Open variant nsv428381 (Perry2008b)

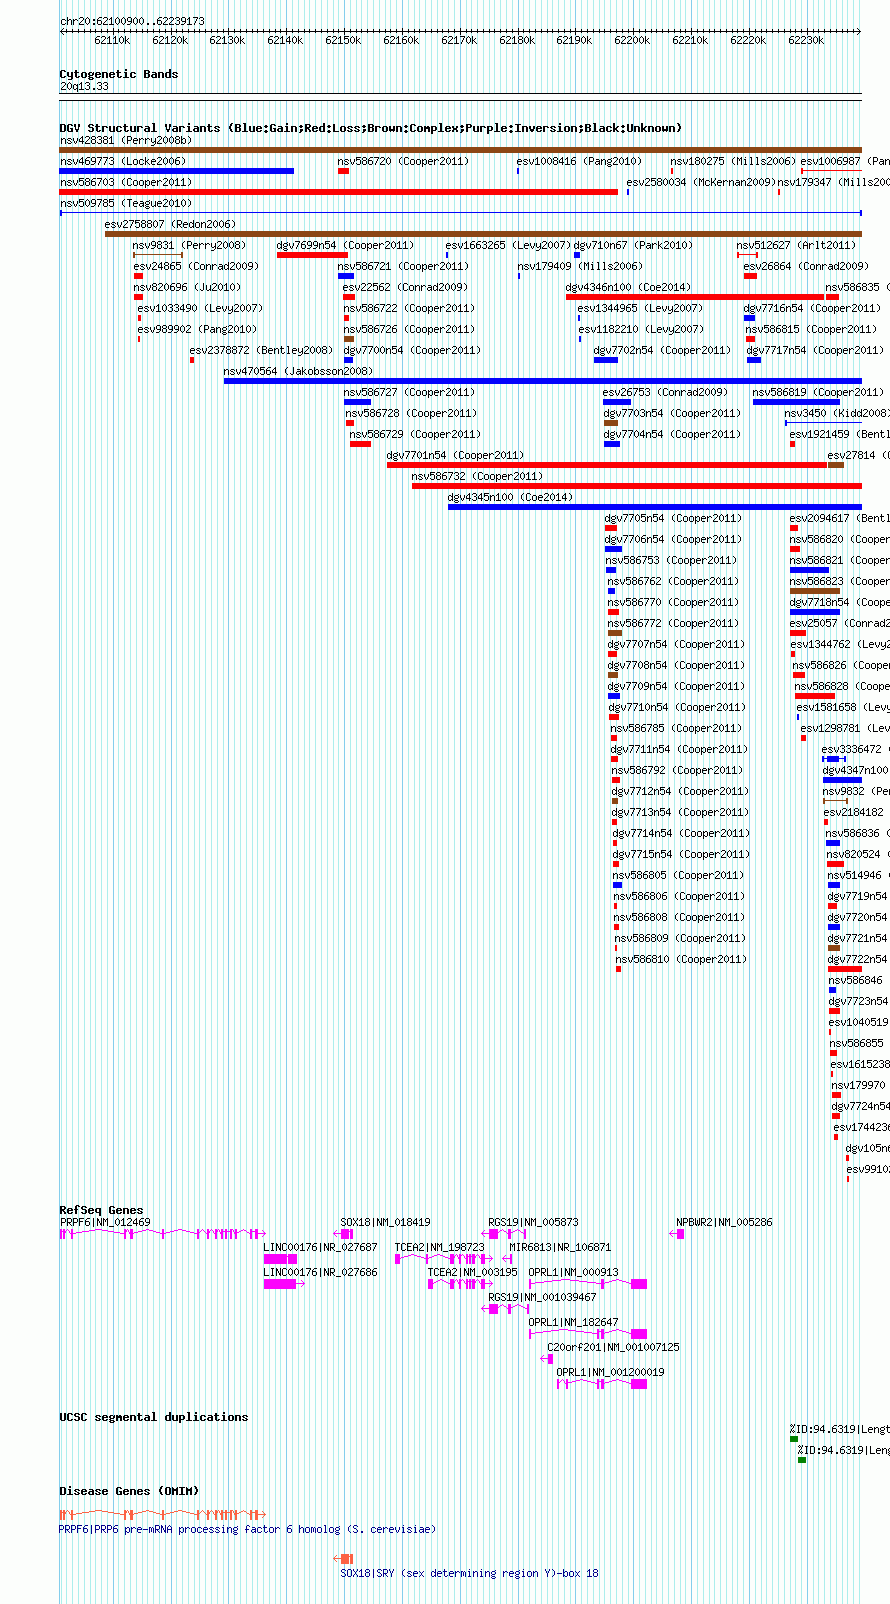pos(125,140)
